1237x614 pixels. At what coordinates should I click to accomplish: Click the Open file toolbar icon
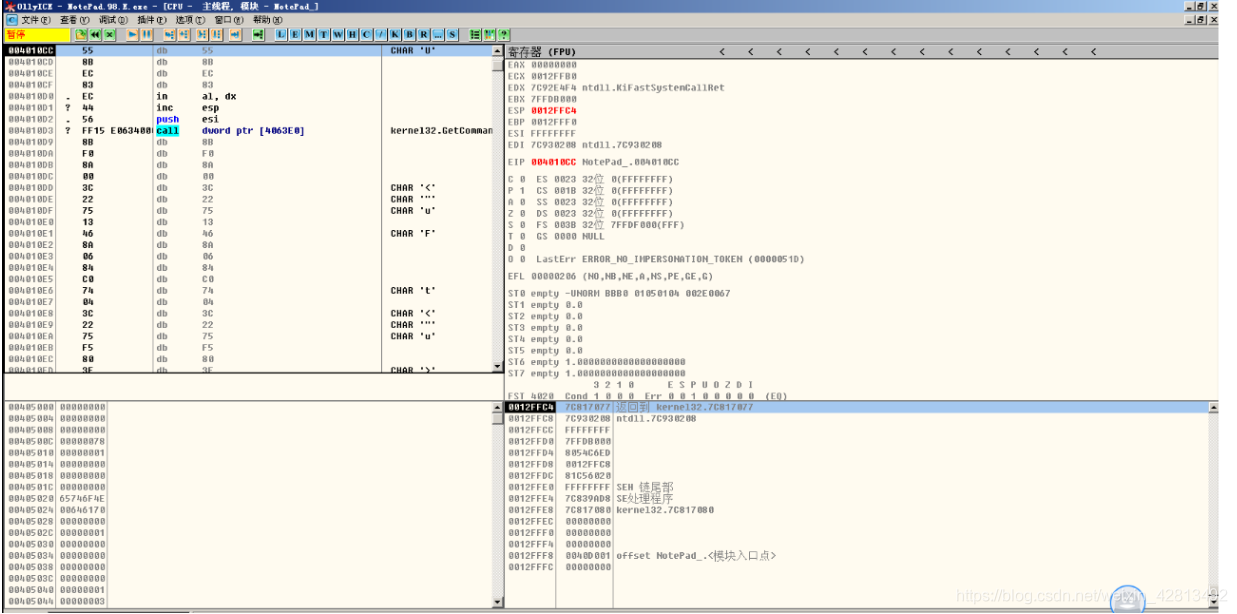coord(80,34)
